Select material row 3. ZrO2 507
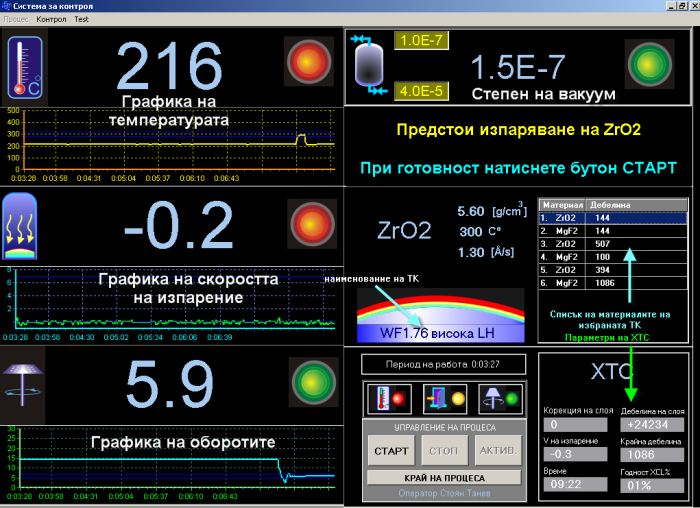 [x=613, y=244]
